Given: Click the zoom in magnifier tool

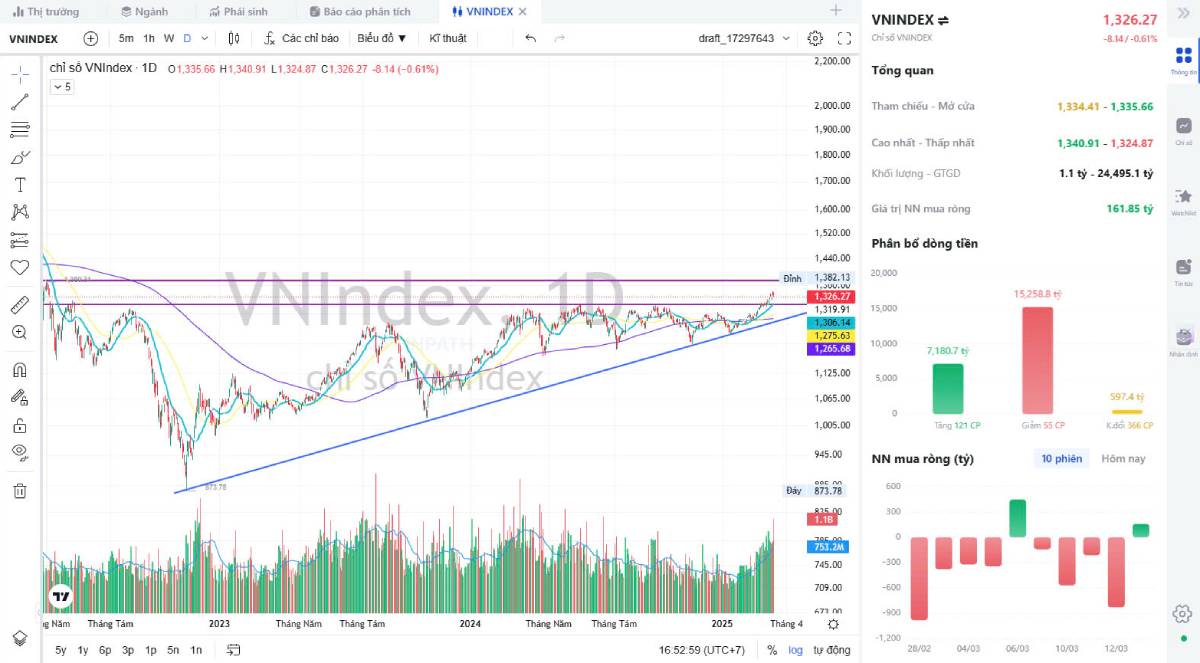Looking at the screenshot, I should pyautogui.click(x=19, y=332).
